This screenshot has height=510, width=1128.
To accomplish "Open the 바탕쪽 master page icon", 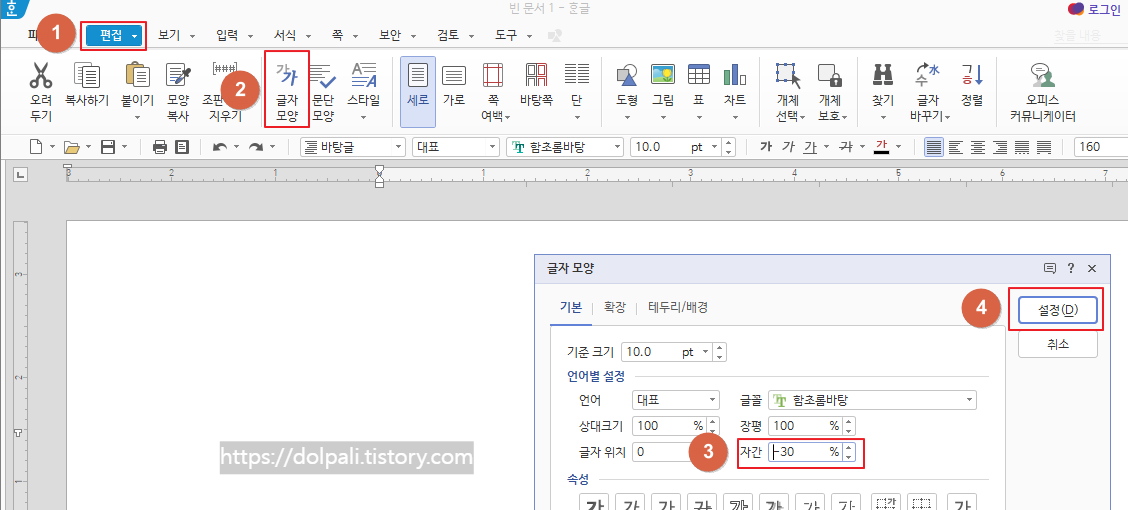I will pyautogui.click(x=537, y=75).
